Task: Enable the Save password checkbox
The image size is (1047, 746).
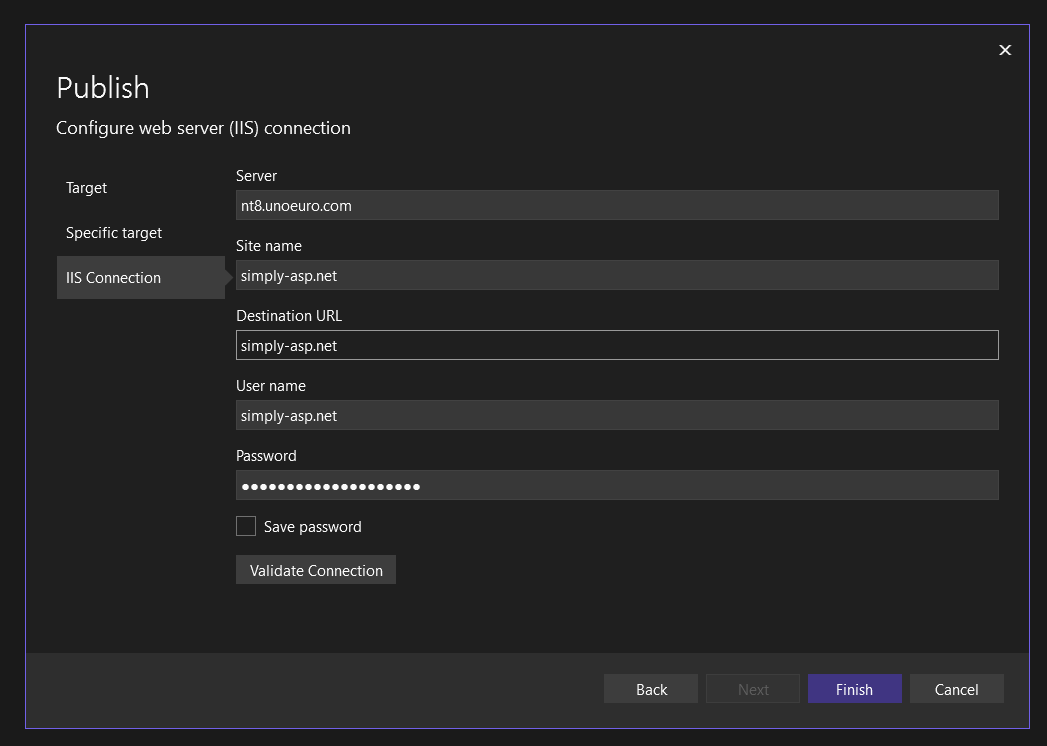Action: click(246, 526)
